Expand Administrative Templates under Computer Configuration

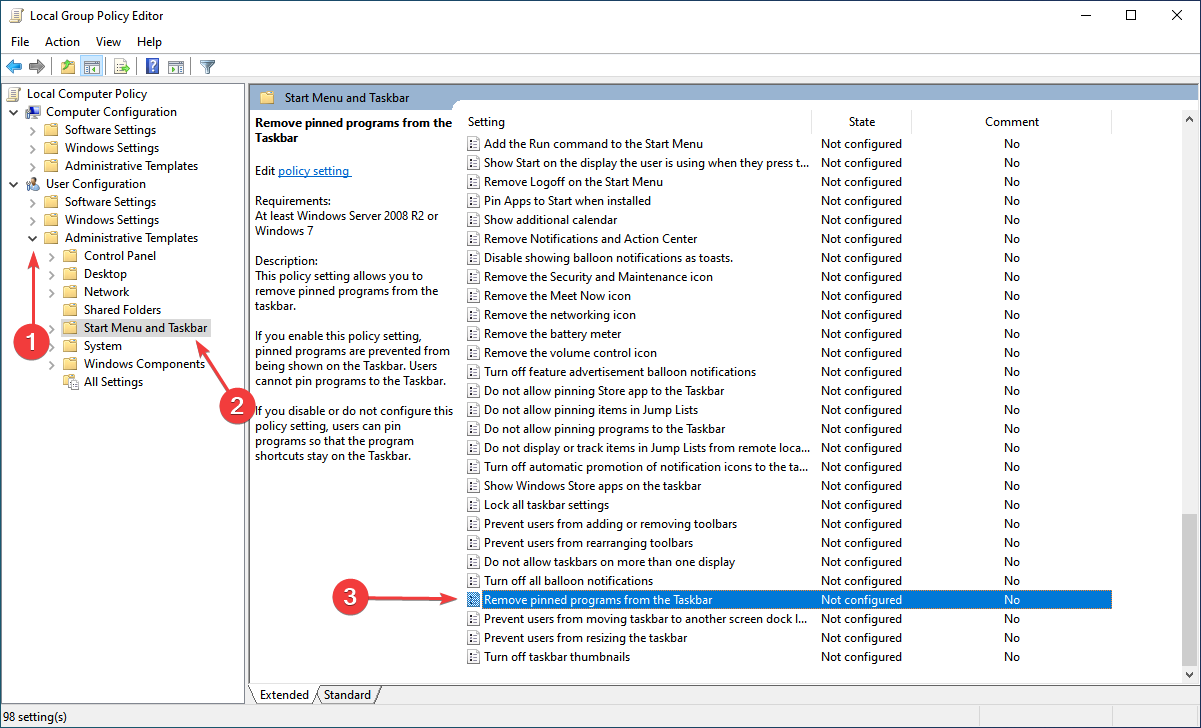pos(33,166)
